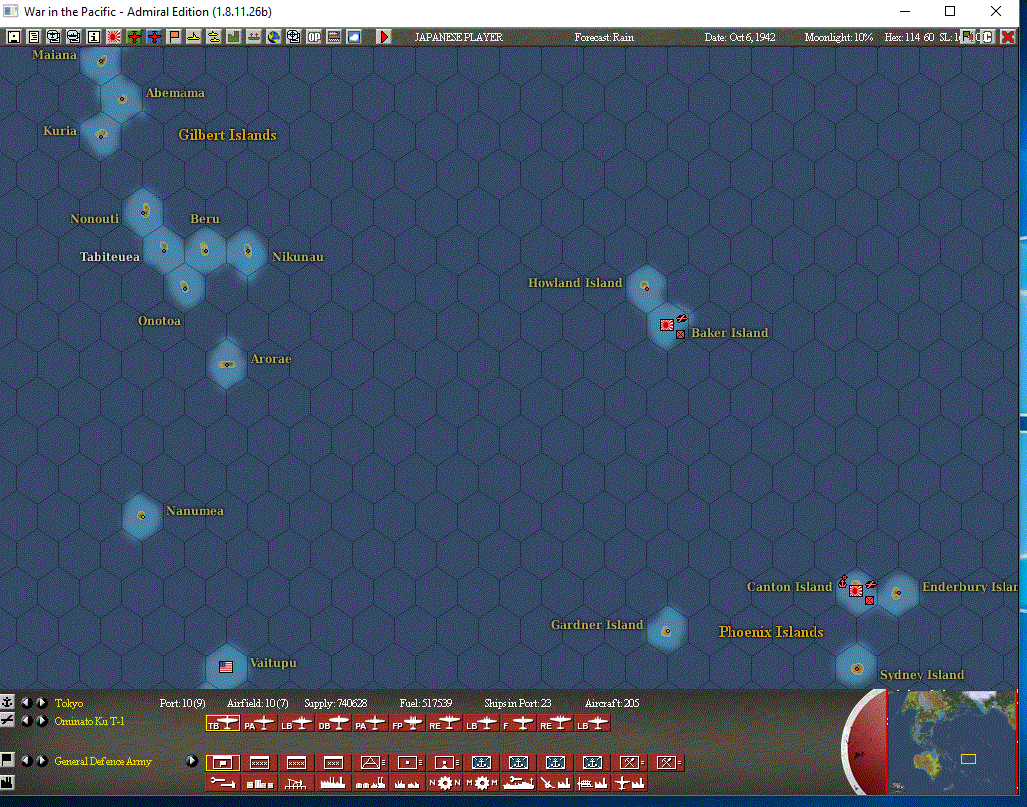1027x807 pixels.
Task: Click the first N gear N industry icon
Action: (445, 783)
